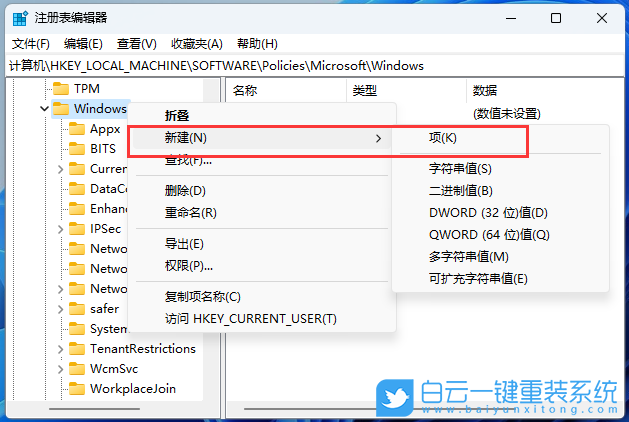Image resolution: width=629 pixels, height=422 pixels.
Task: Choose 导出(E) in the context menu
Action: (262, 243)
